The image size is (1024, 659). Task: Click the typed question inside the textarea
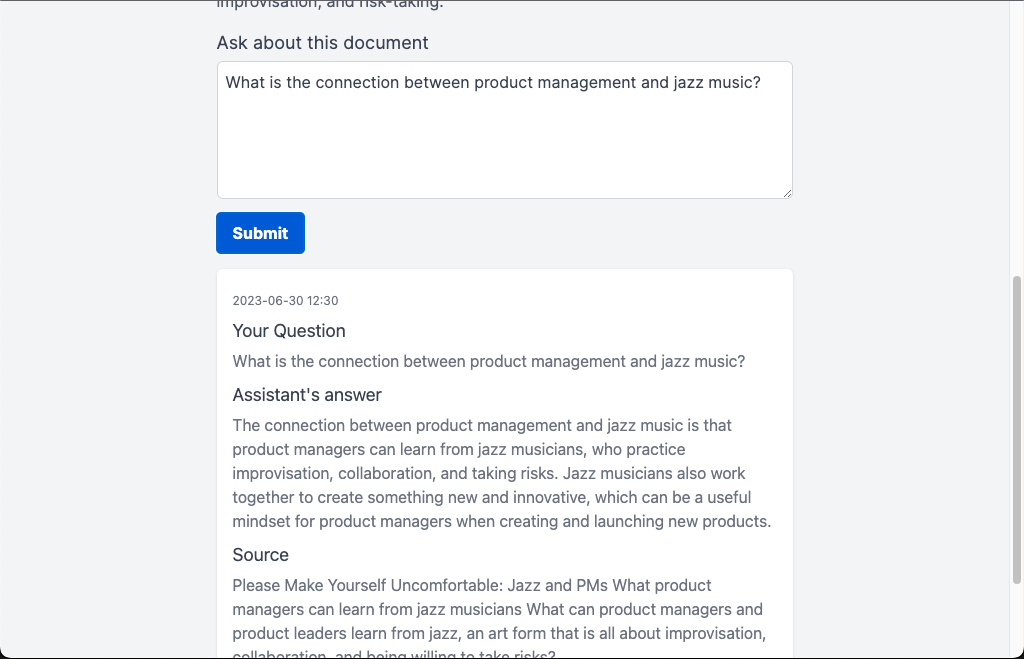pyautogui.click(x=493, y=83)
